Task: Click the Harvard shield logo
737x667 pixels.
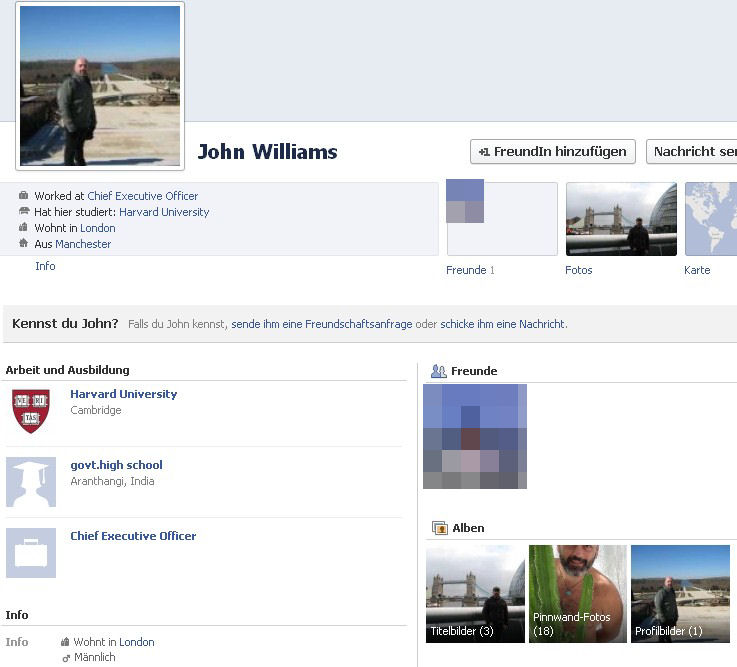Action: [x=31, y=411]
